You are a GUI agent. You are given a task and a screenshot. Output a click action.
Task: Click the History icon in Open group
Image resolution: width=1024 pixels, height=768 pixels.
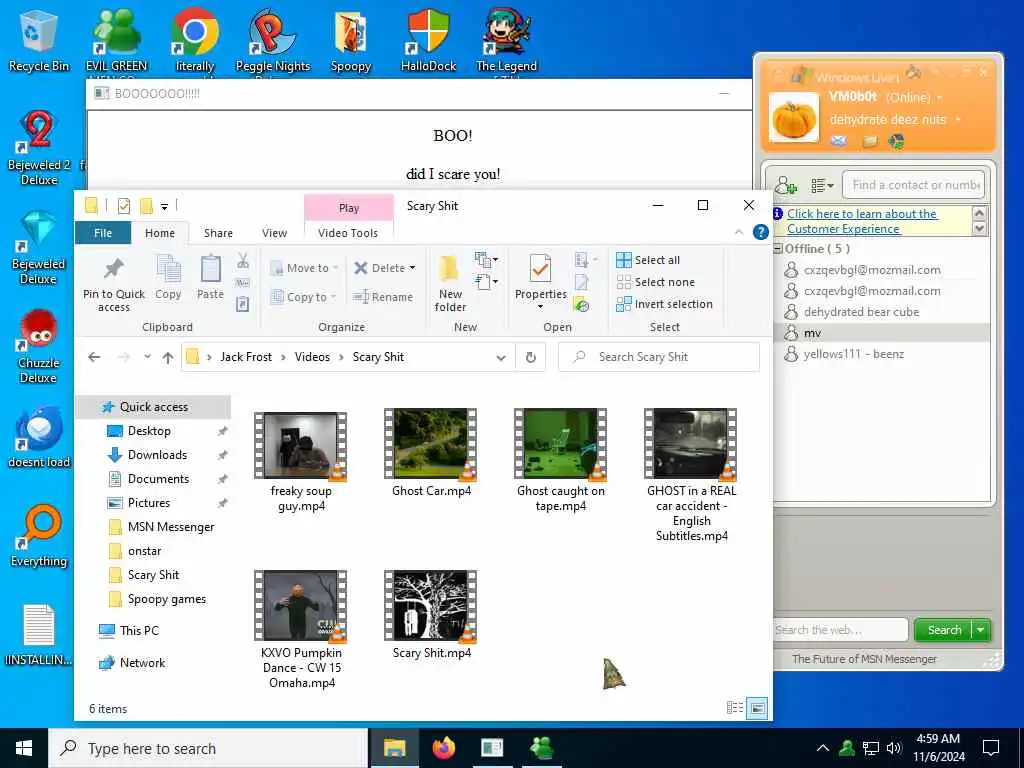(x=581, y=304)
